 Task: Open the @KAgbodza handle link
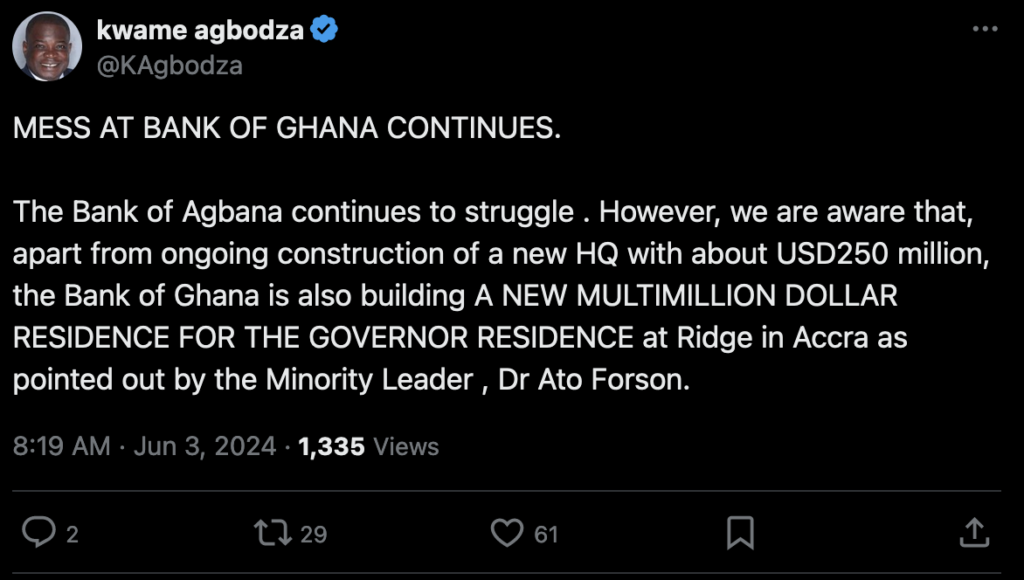point(169,65)
